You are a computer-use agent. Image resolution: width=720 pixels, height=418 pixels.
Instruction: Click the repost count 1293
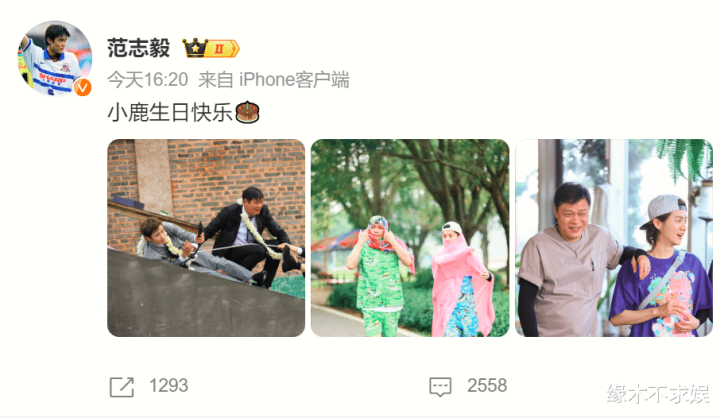click(169, 386)
